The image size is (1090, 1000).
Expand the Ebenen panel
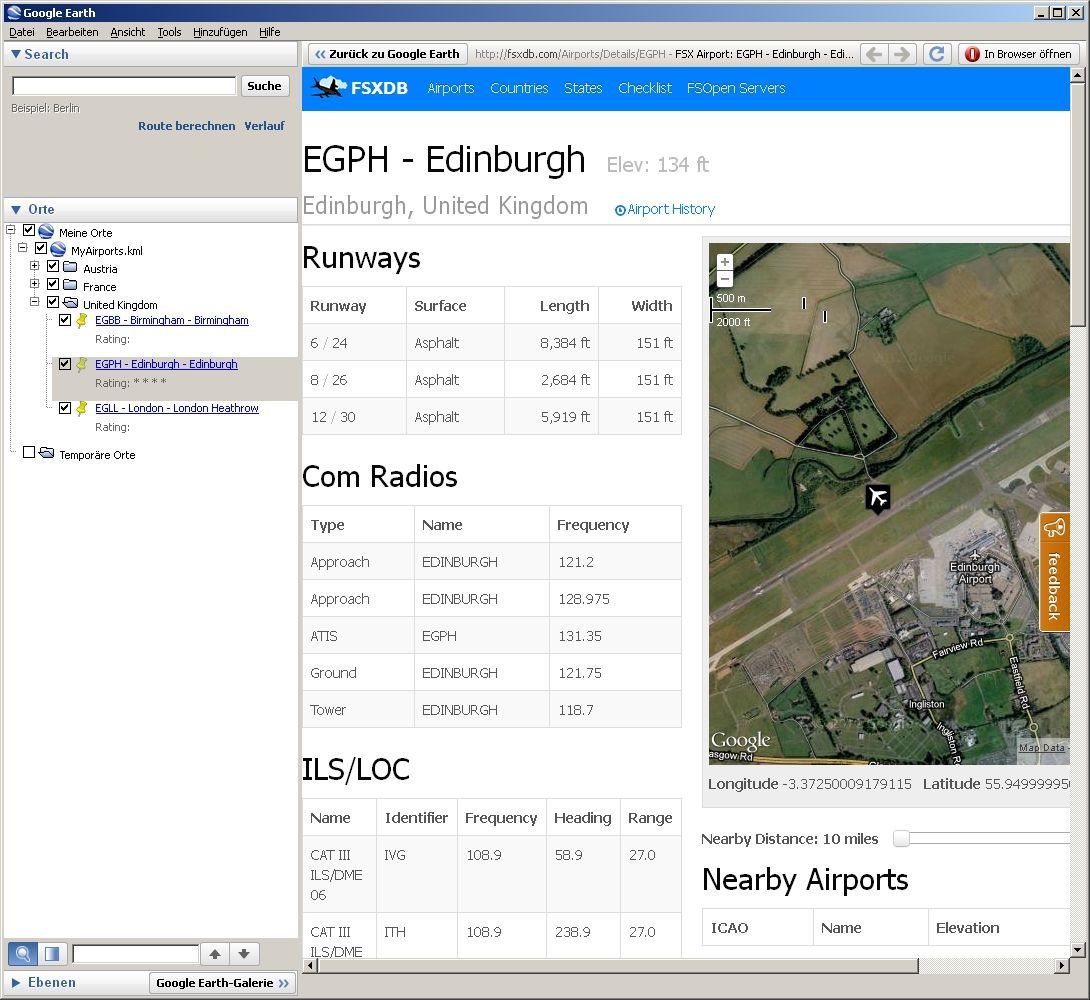pyautogui.click(x=16, y=983)
